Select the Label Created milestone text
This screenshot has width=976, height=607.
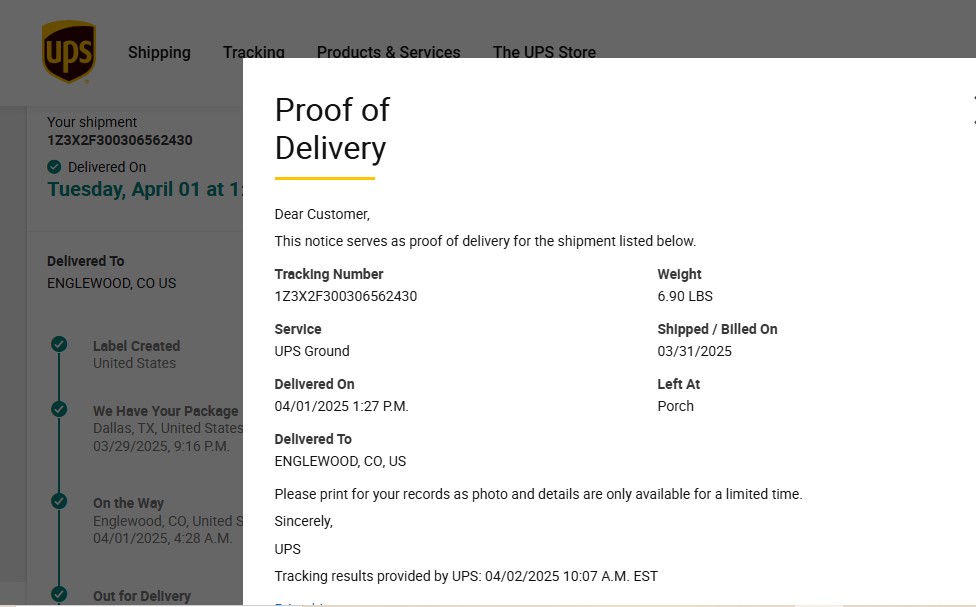(x=136, y=346)
